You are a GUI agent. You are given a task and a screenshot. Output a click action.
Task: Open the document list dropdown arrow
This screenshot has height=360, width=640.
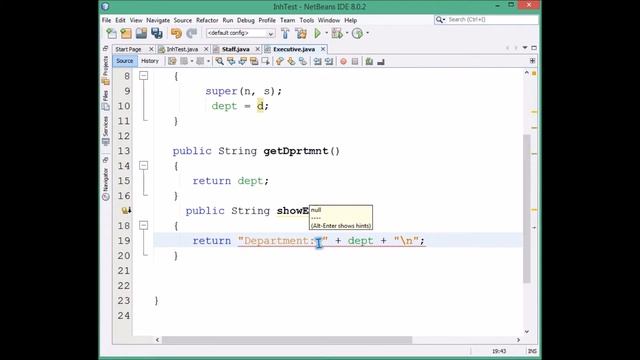pyautogui.click(x=525, y=48)
